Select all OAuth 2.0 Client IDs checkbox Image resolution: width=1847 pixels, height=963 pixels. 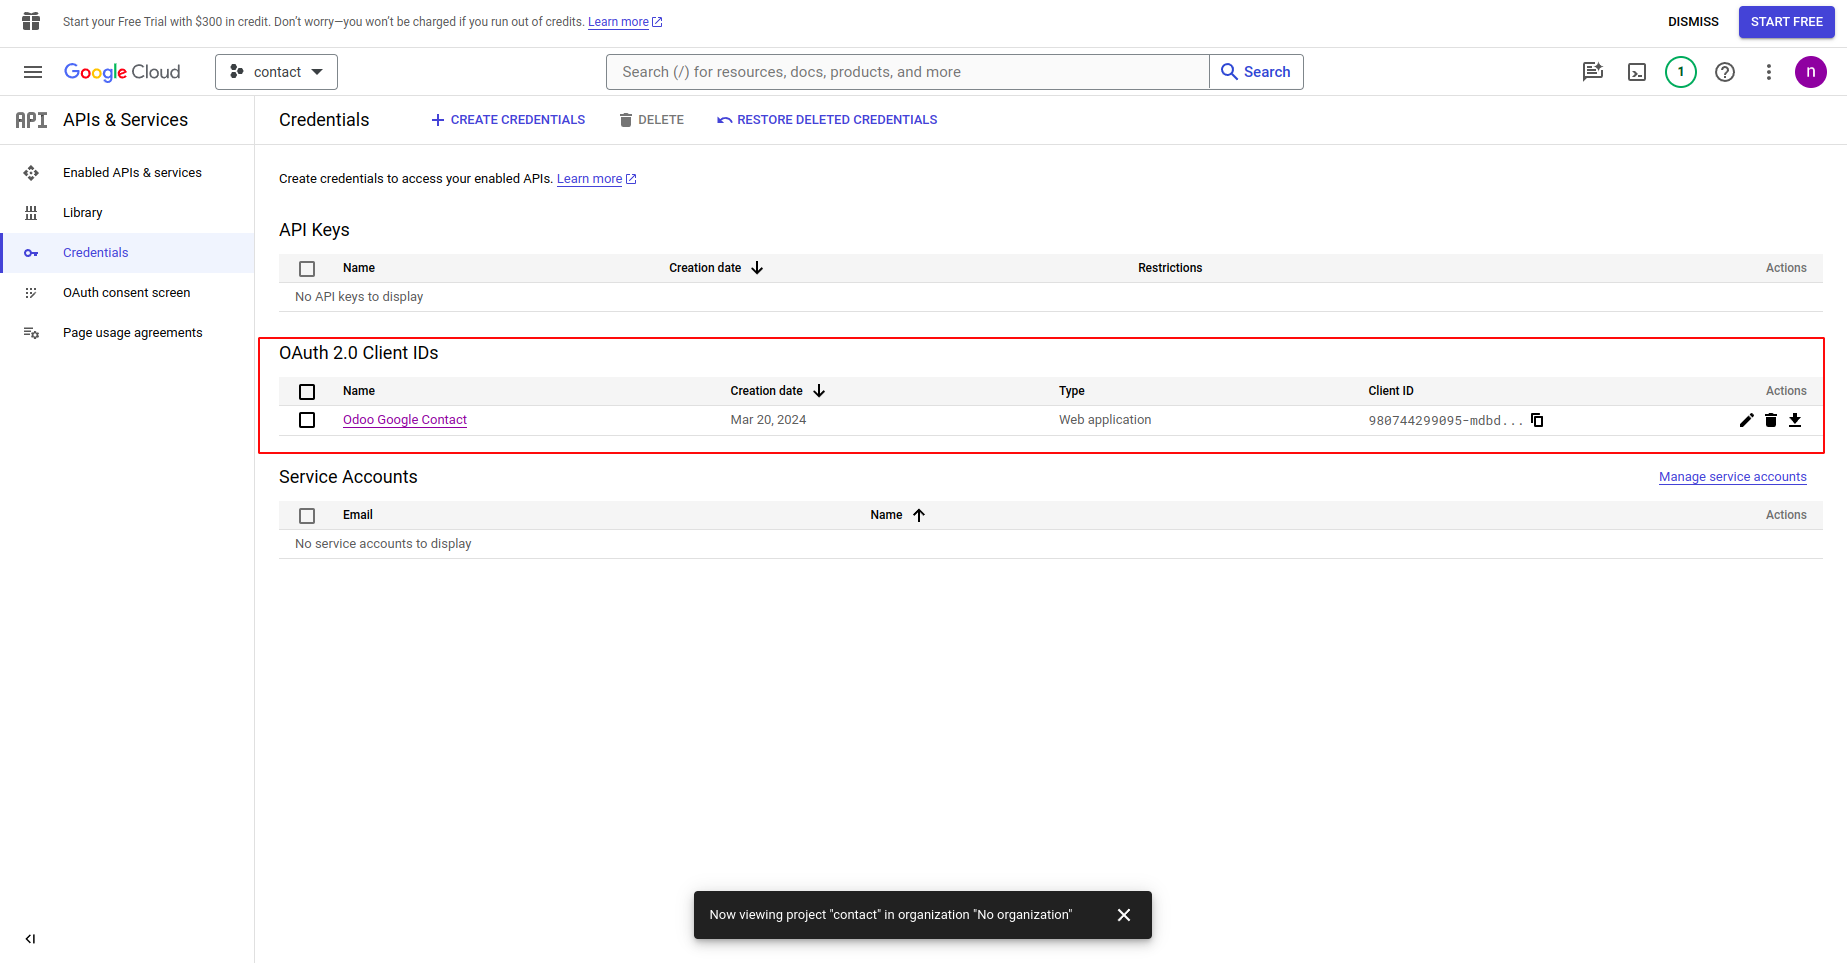[x=307, y=392]
